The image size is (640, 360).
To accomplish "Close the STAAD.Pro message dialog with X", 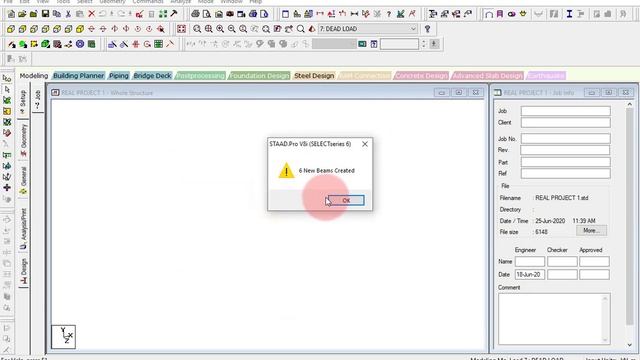I will coord(365,144).
